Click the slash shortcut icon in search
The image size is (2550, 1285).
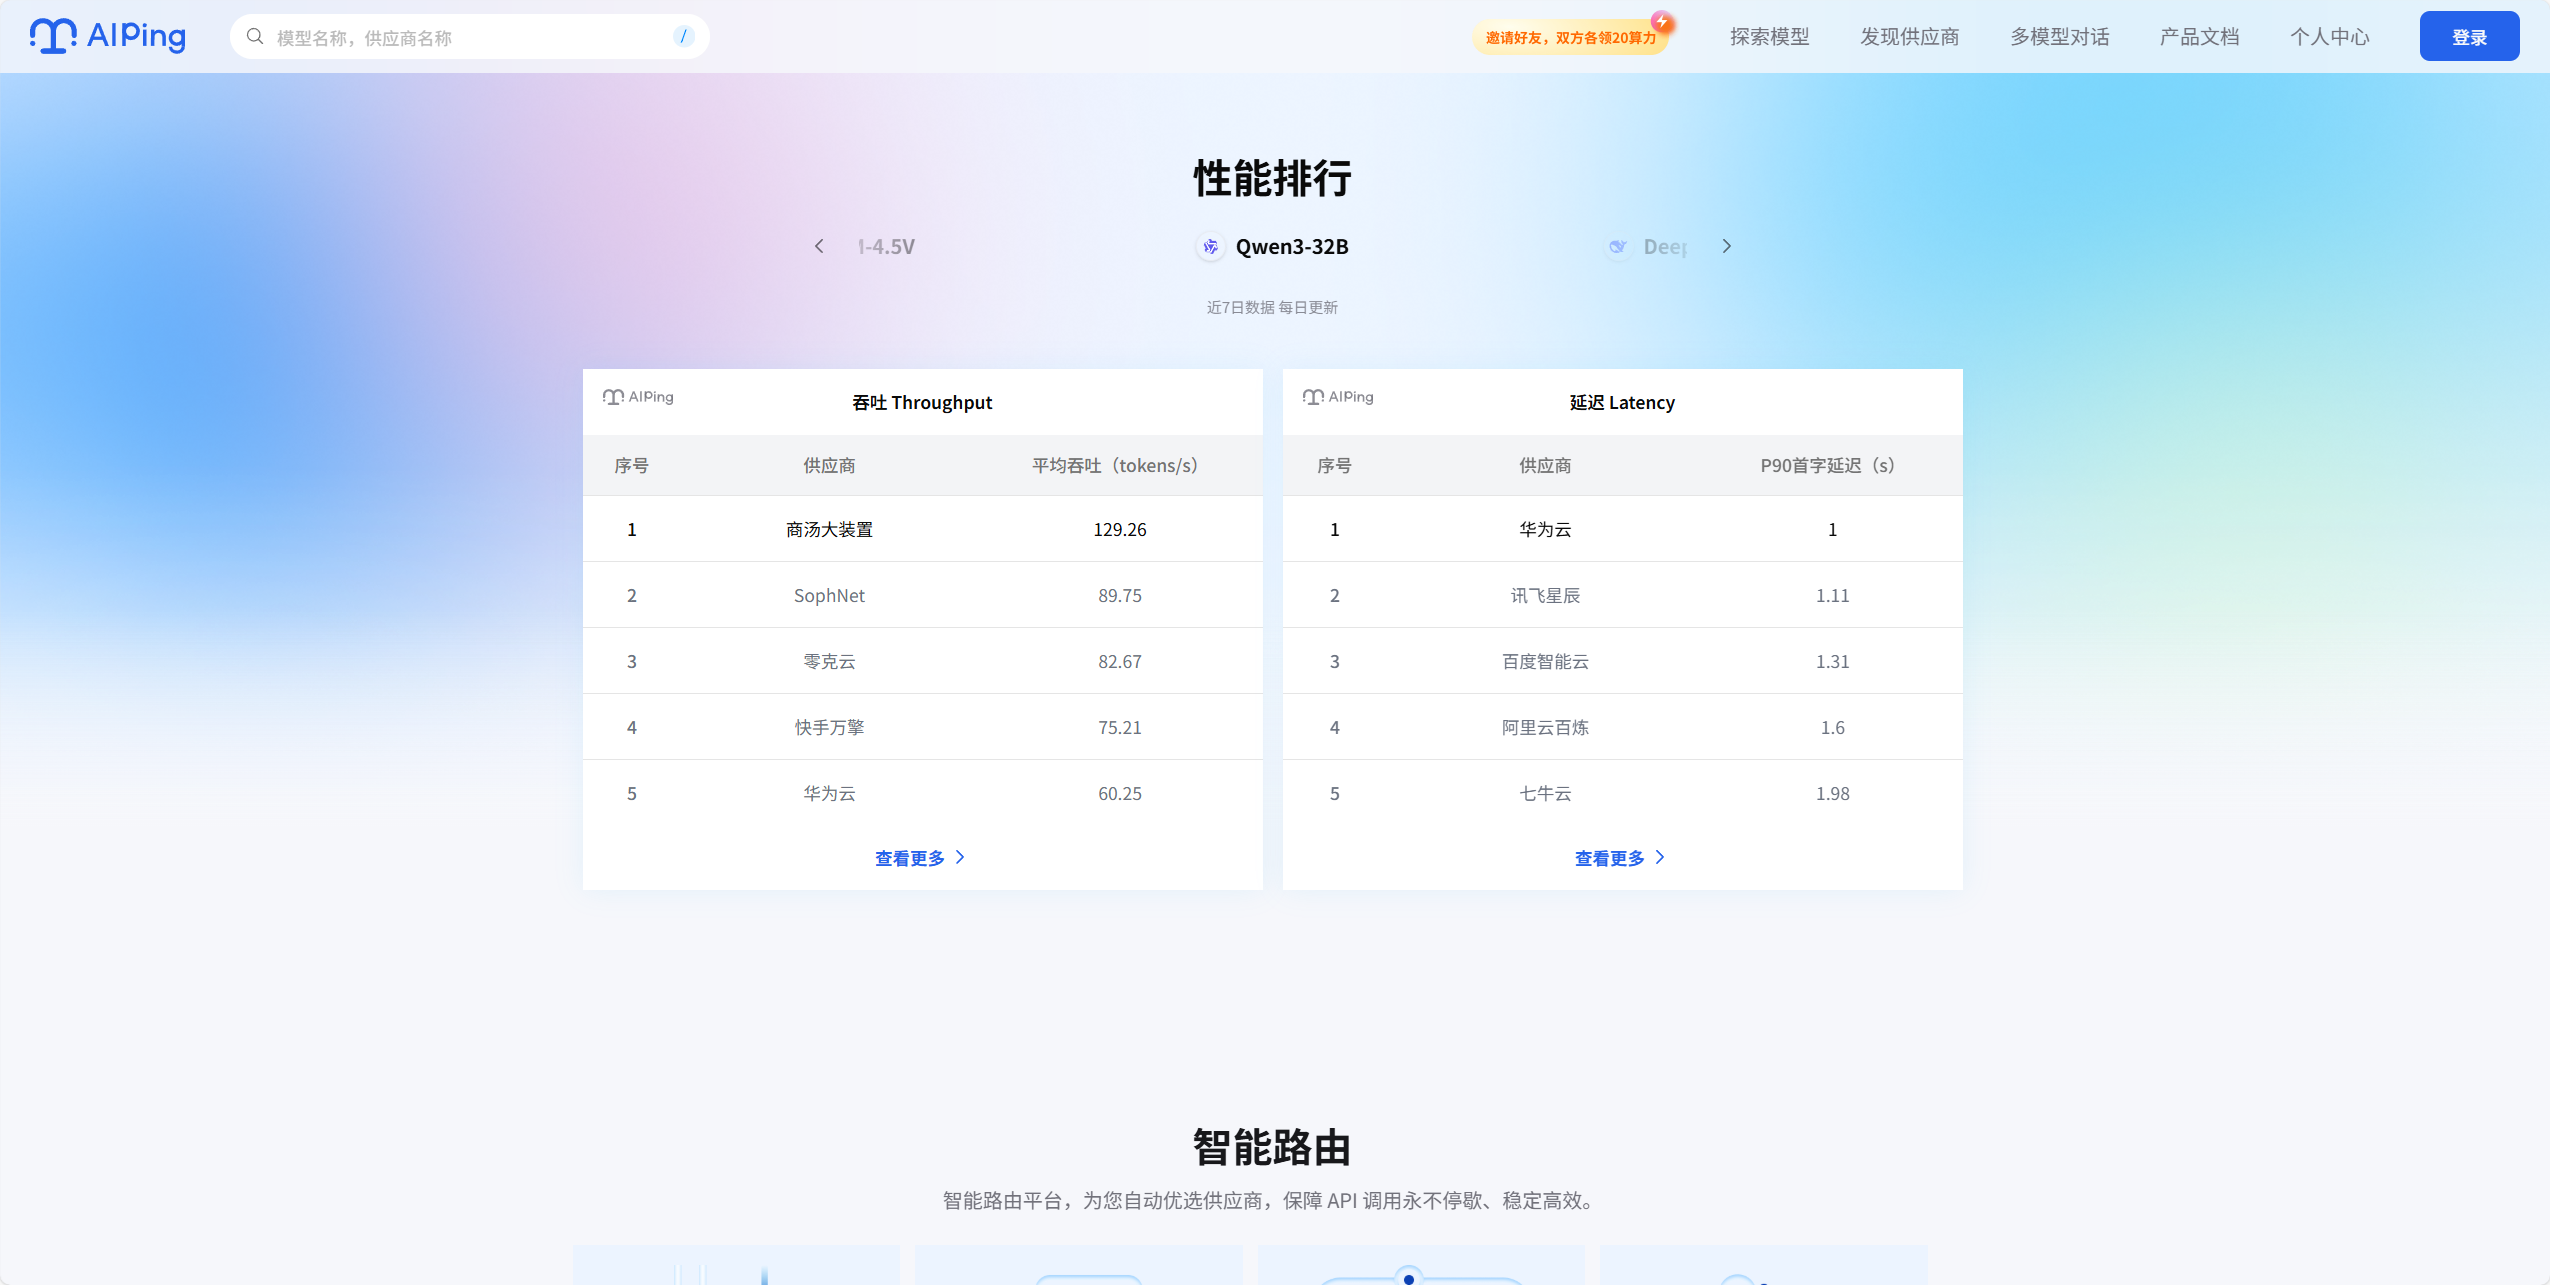coord(684,37)
